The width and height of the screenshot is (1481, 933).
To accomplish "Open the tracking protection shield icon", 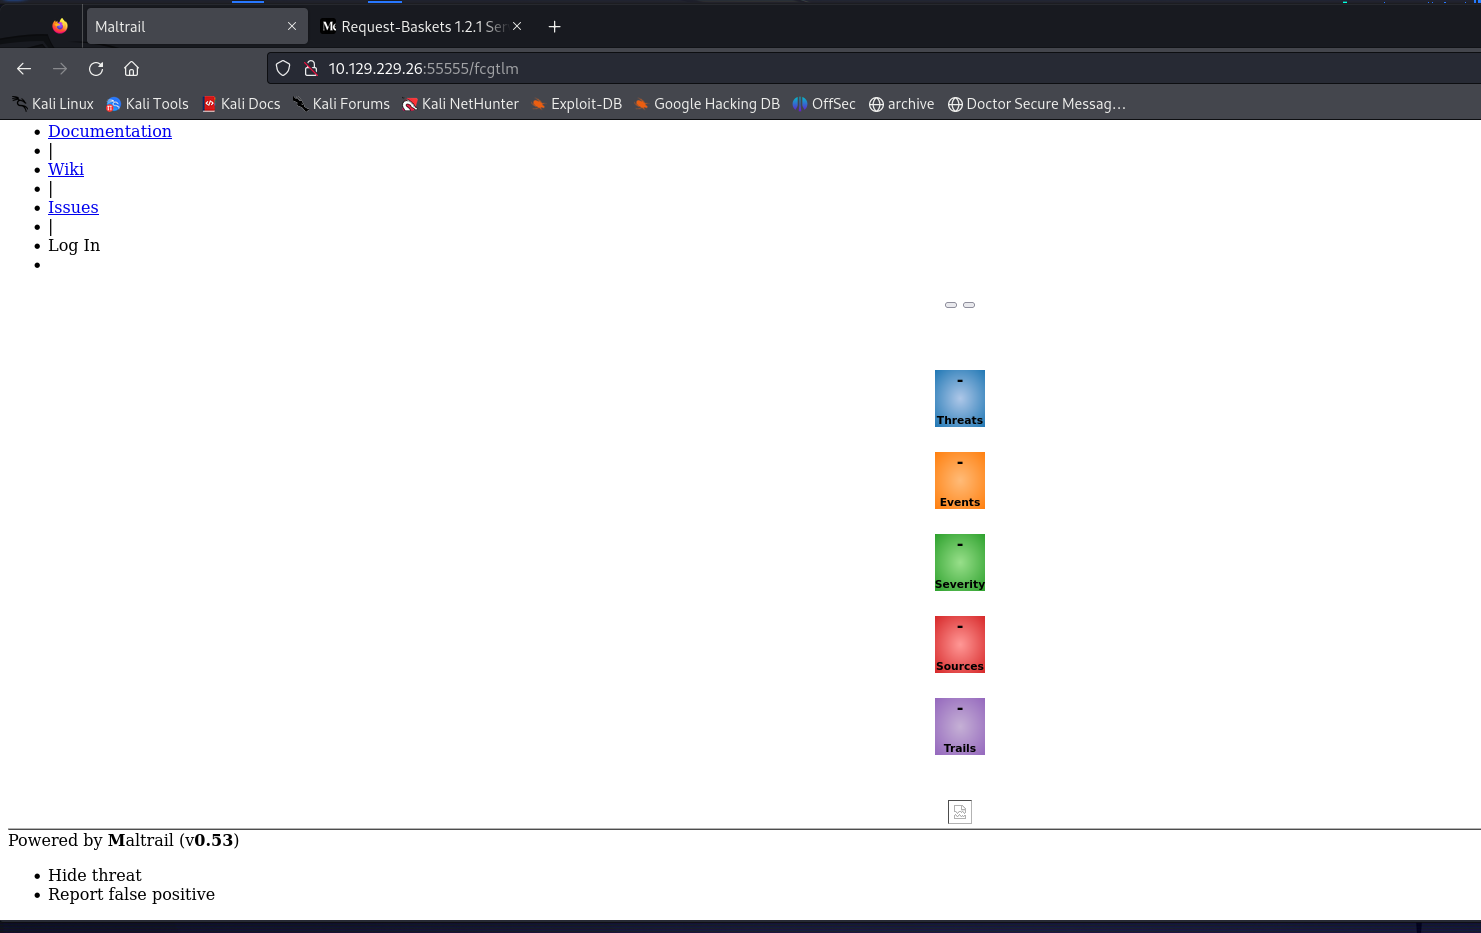I will point(283,69).
